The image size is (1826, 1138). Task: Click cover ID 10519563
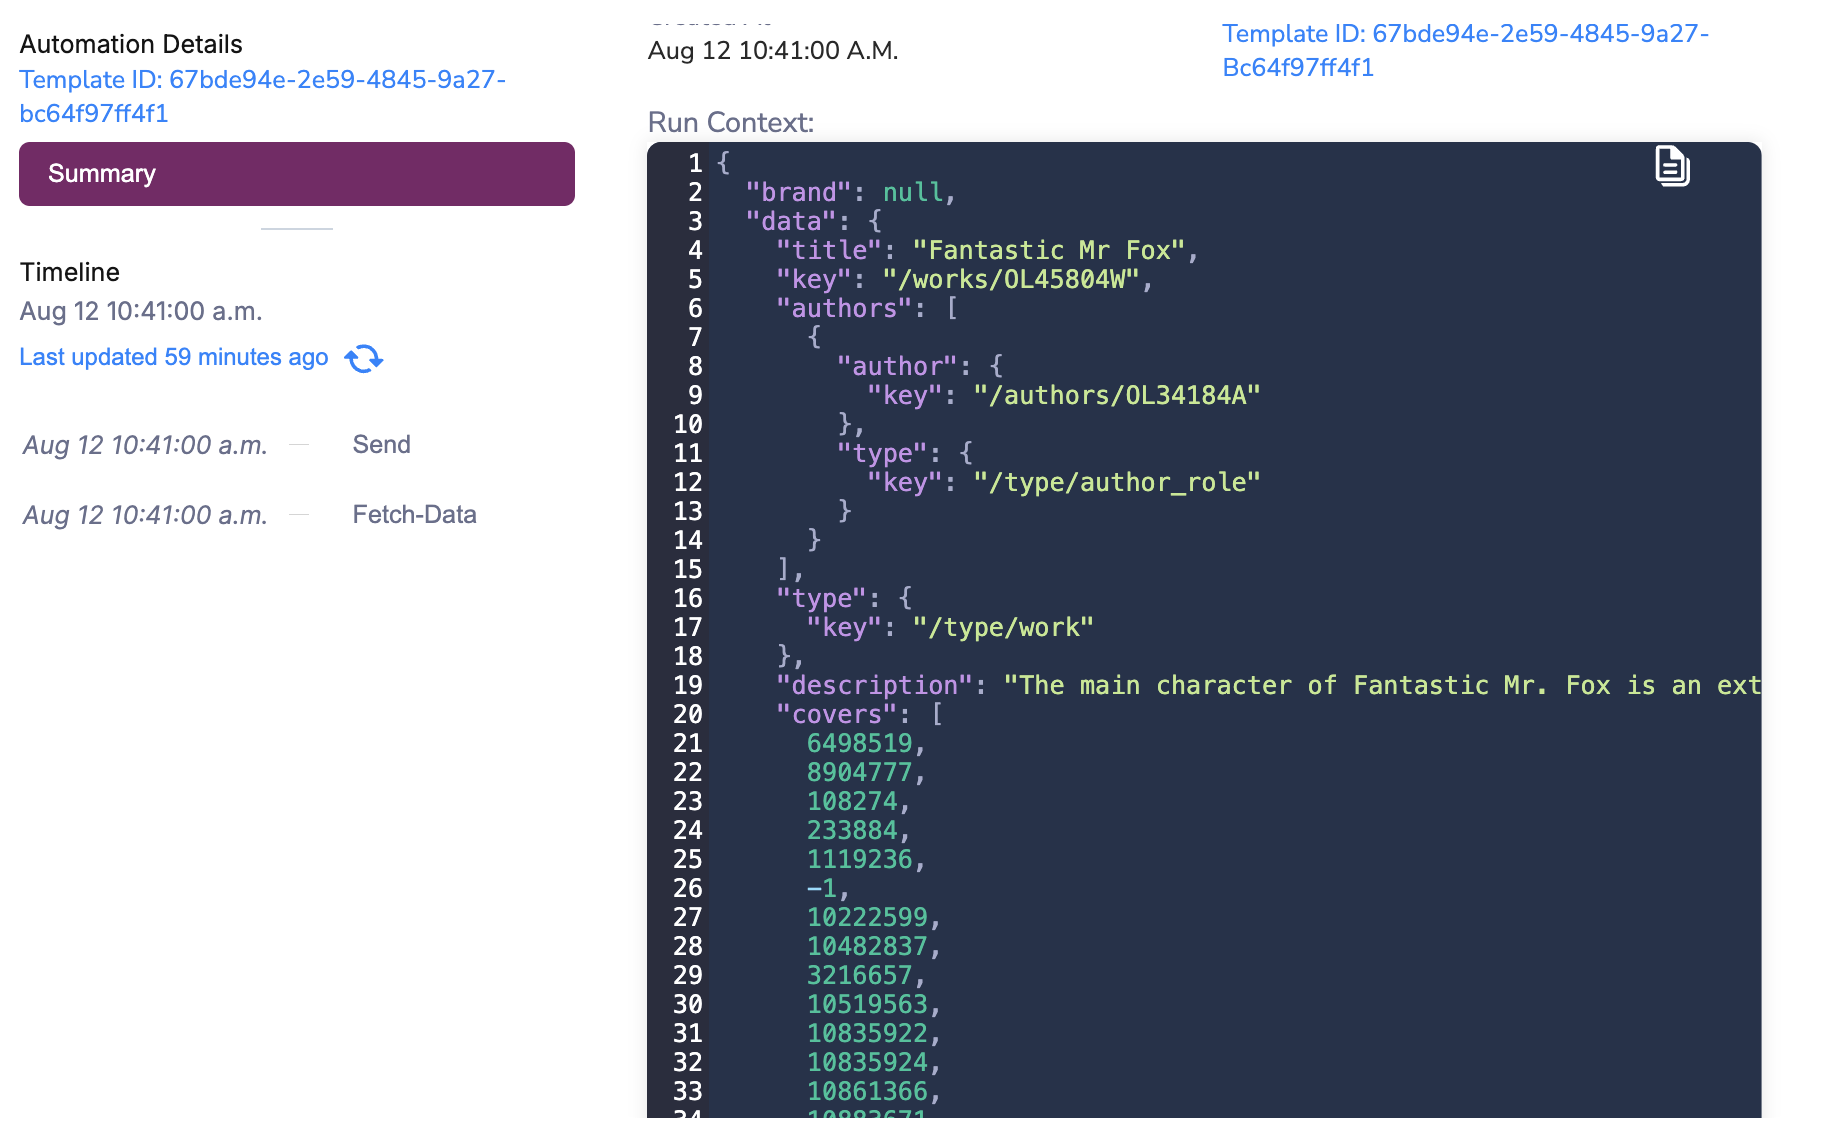pos(867,1004)
